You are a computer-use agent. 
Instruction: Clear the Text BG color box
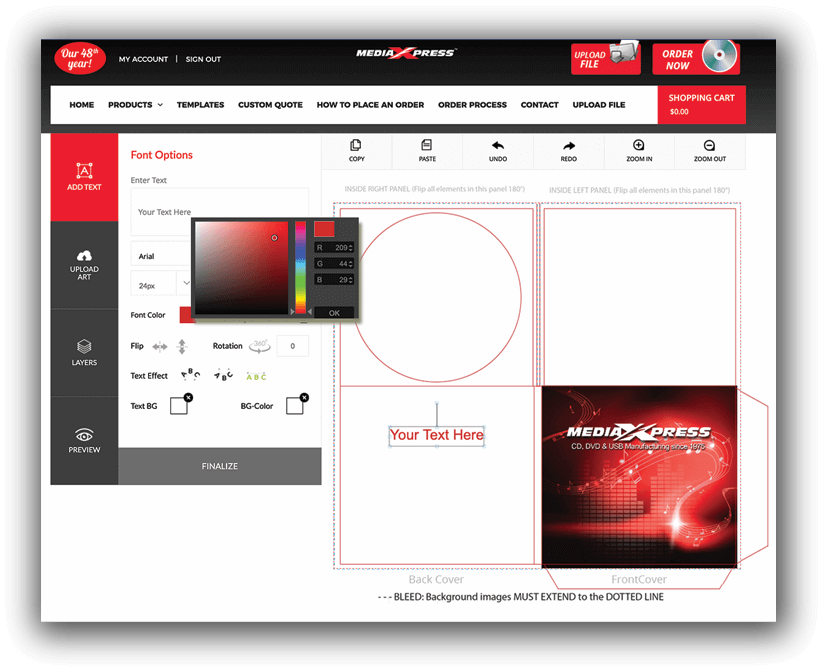click(x=188, y=398)
